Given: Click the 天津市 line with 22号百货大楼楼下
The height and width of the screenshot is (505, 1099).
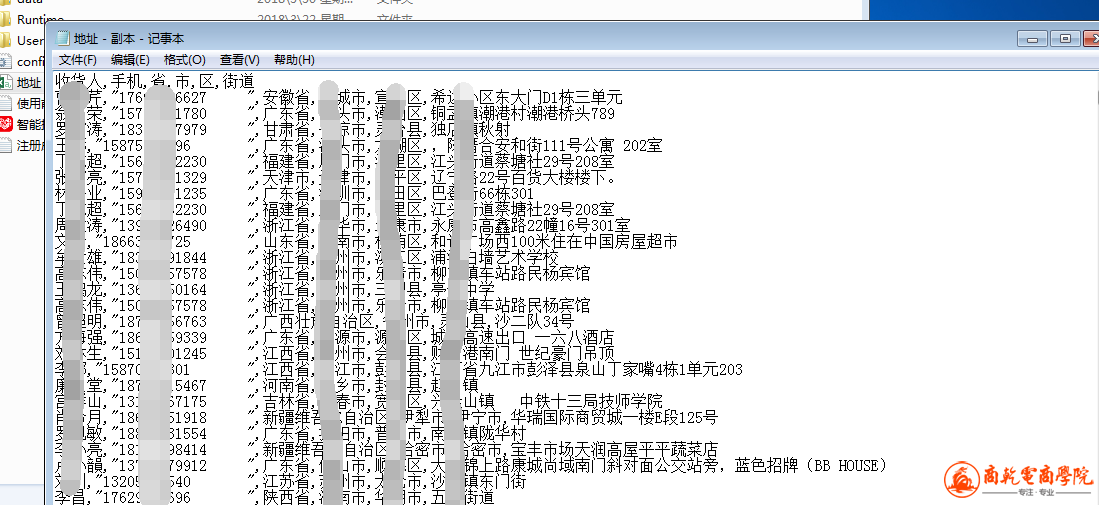Looking at the screenshot, I should 336,178.
